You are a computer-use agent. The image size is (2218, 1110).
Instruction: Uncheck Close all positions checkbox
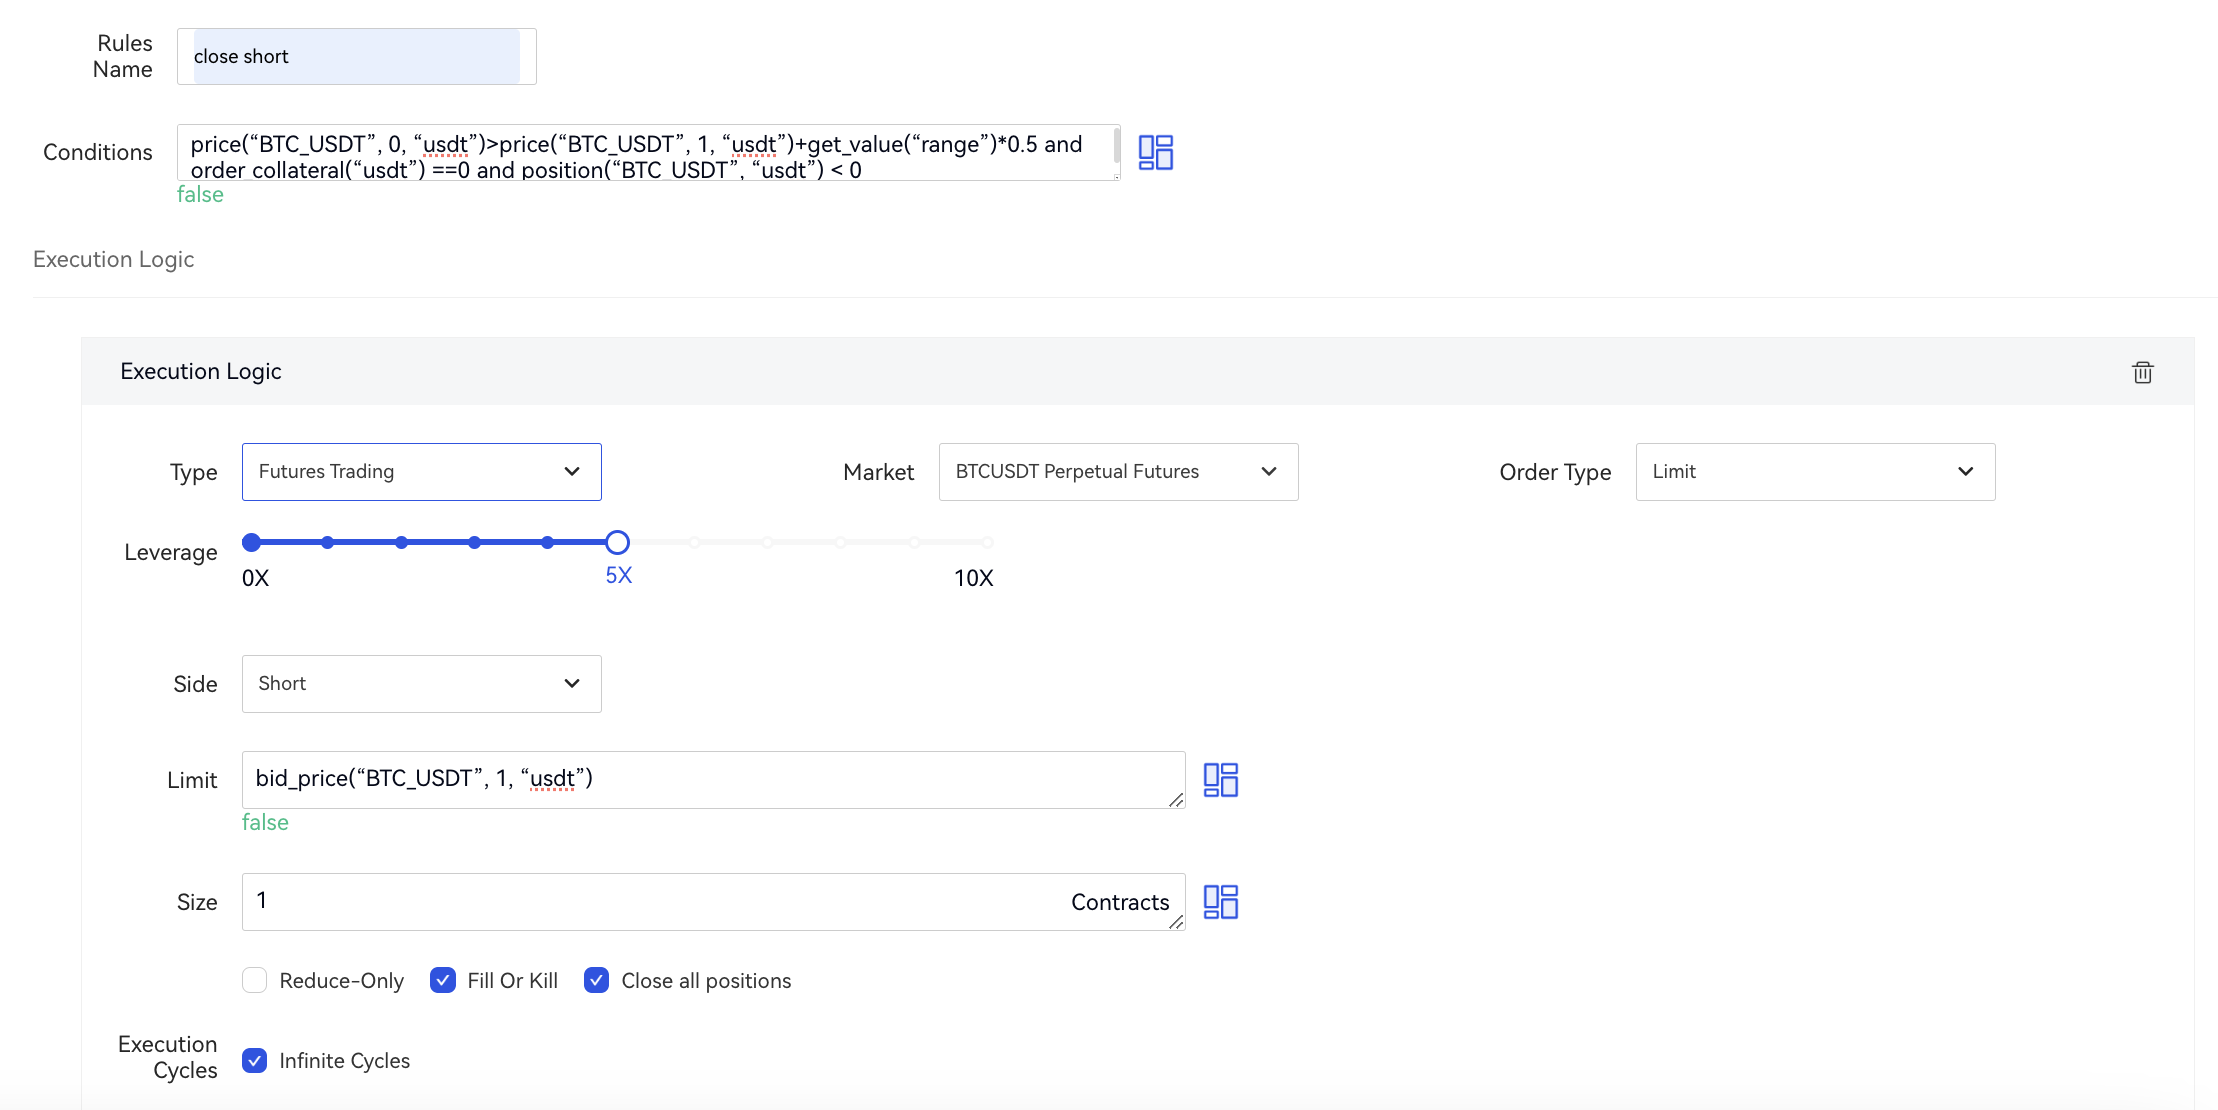click(x=596, y=980)
